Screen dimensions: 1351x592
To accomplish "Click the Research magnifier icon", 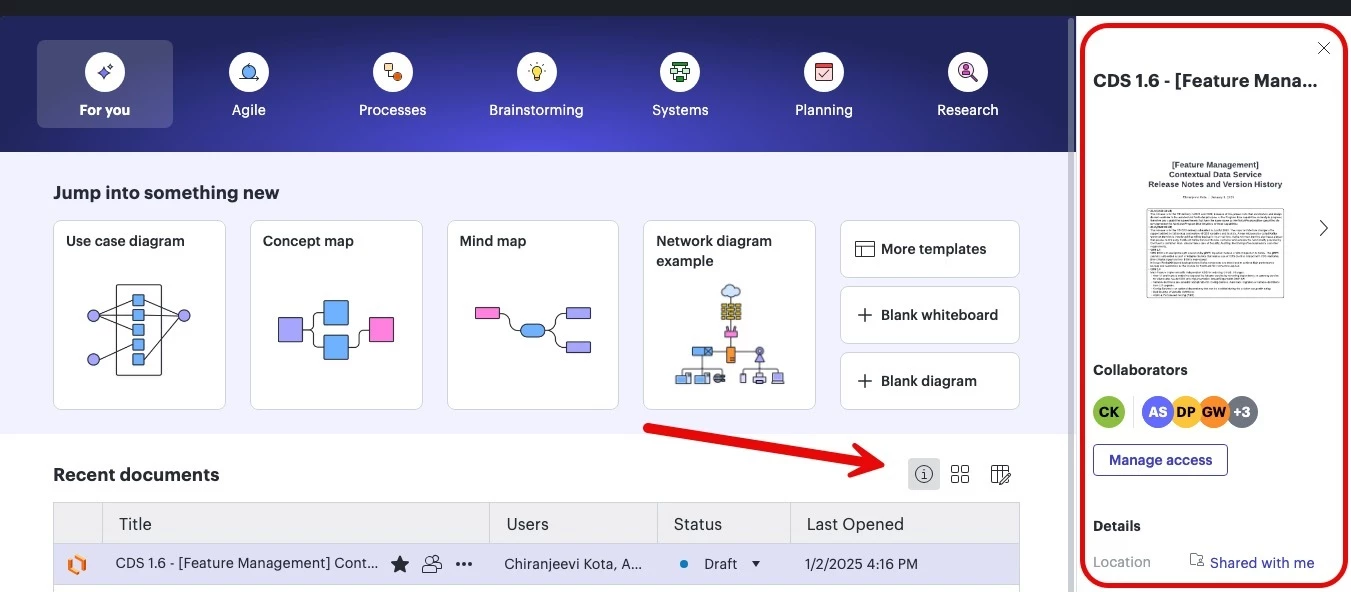I will pyautogui.click(x=968, y=71).
